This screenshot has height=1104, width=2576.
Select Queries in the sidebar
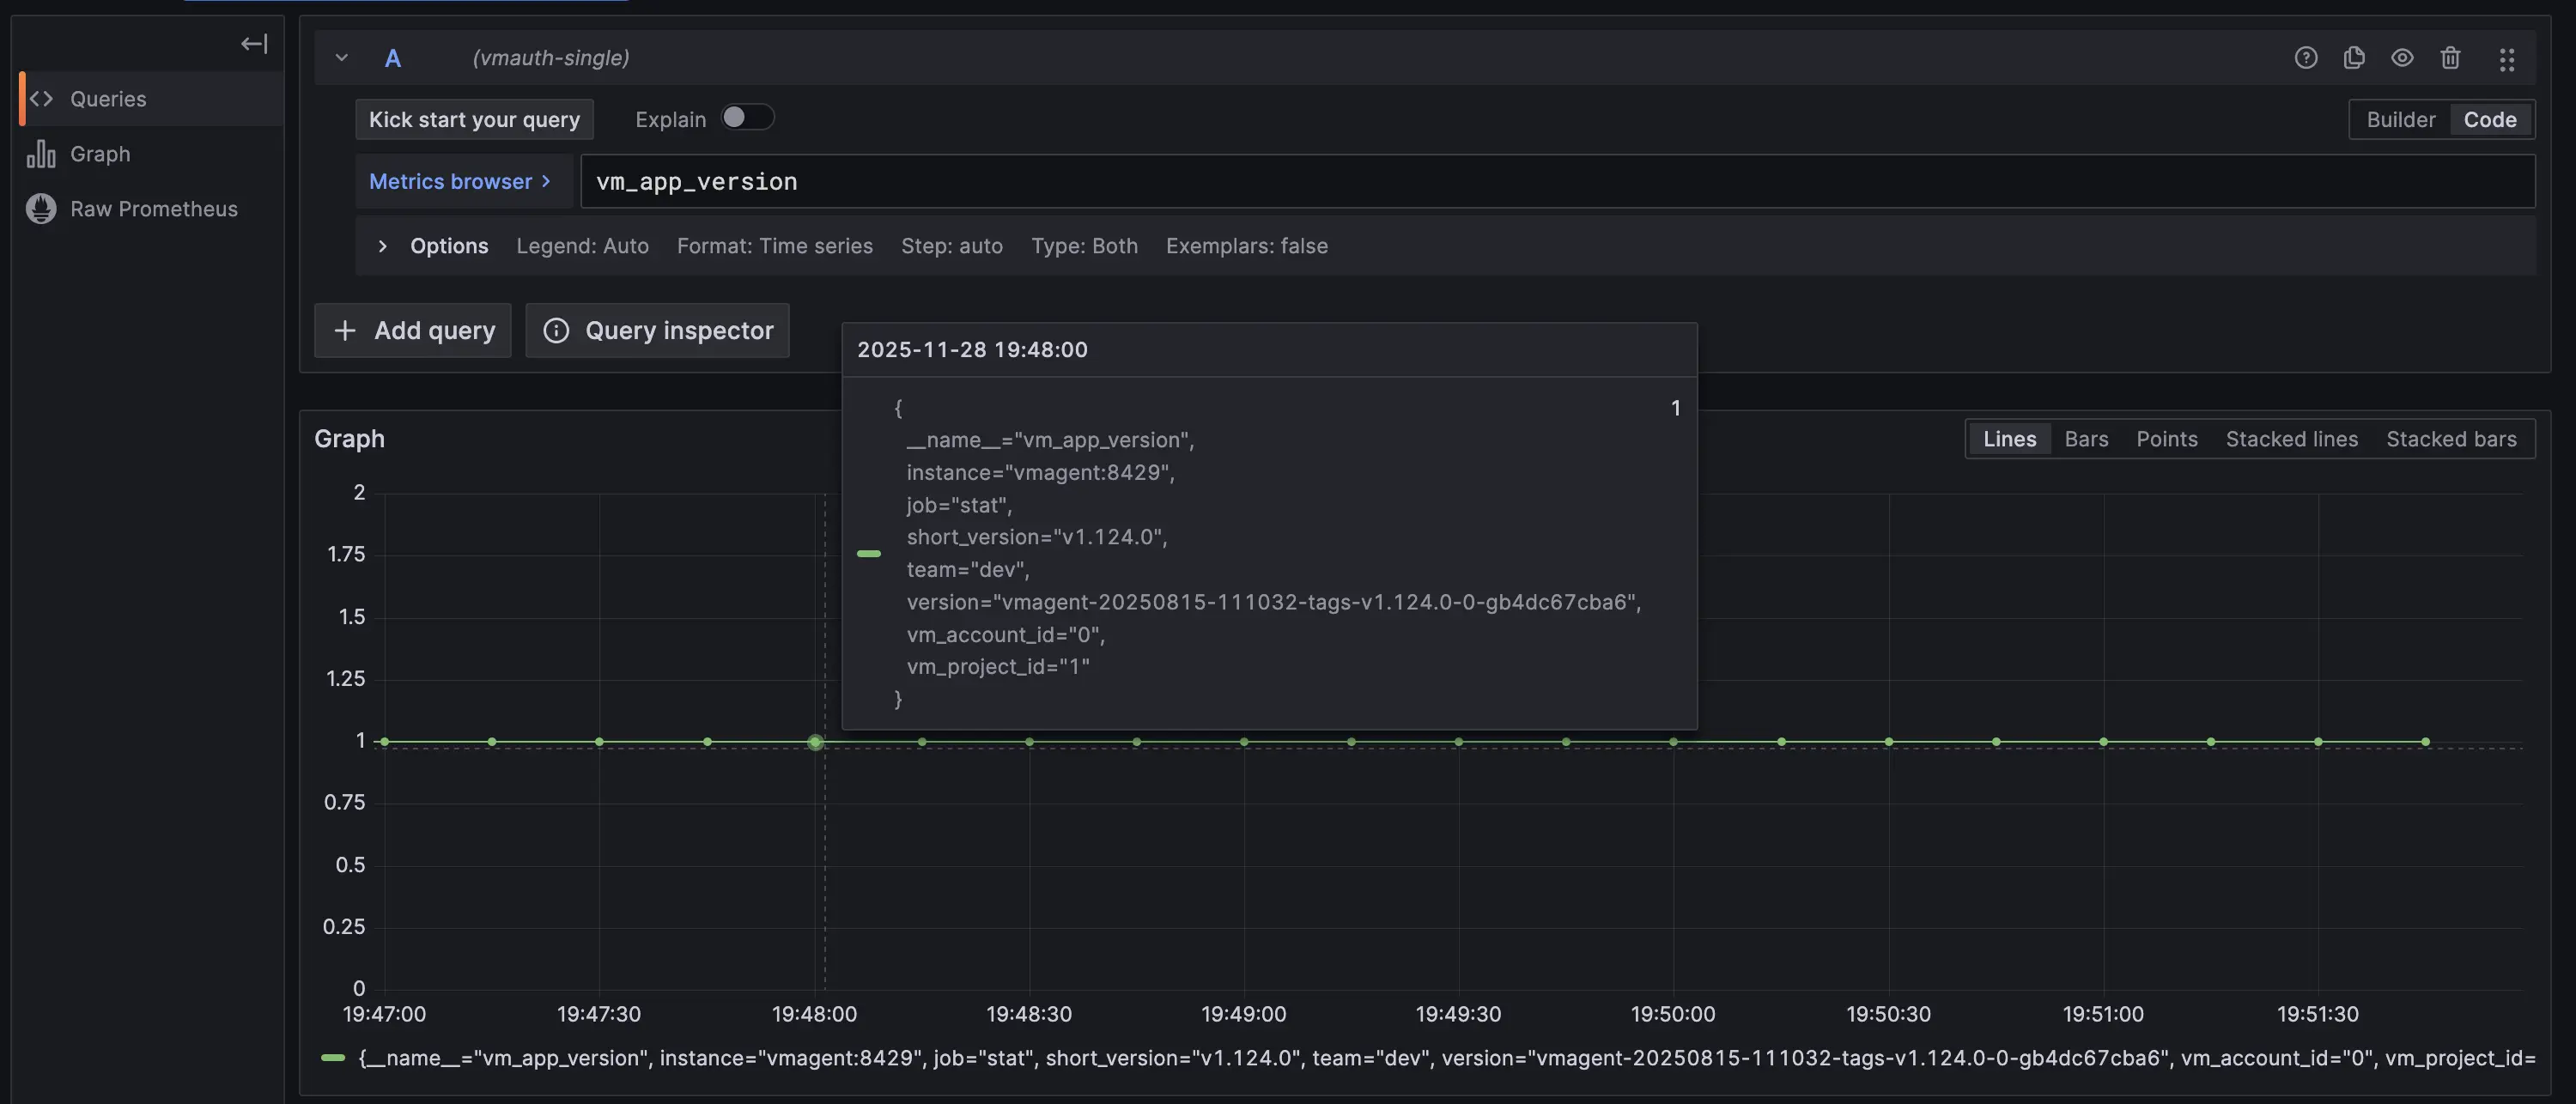click(x=108, y=99)
